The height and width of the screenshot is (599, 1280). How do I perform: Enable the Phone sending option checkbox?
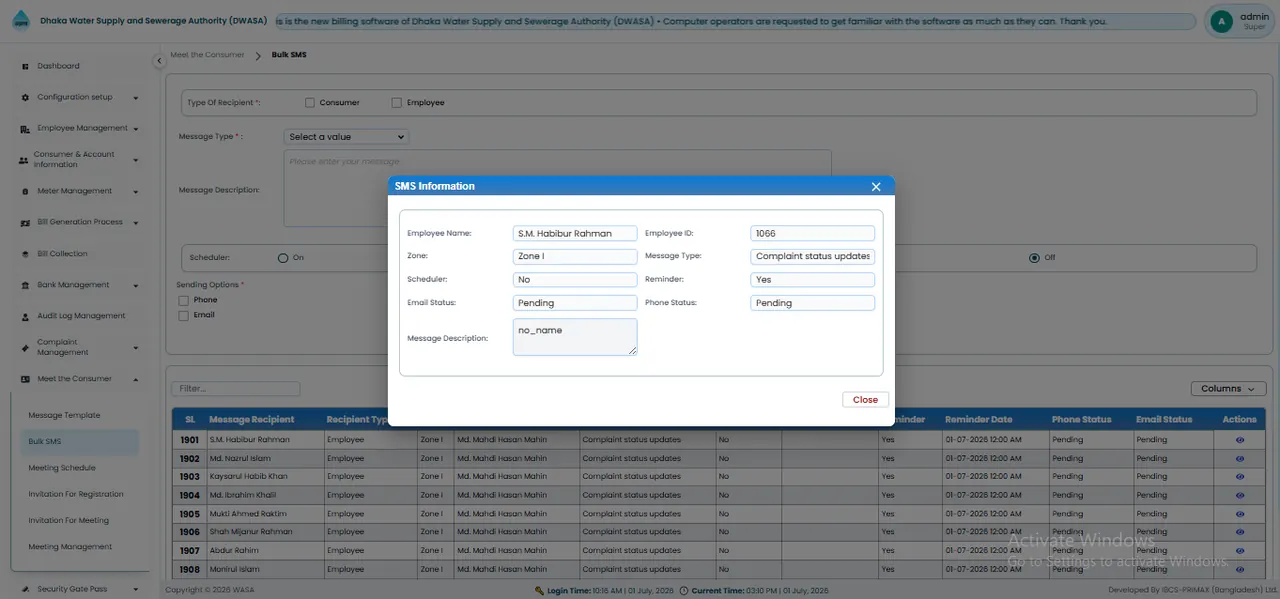coord(183,300)
